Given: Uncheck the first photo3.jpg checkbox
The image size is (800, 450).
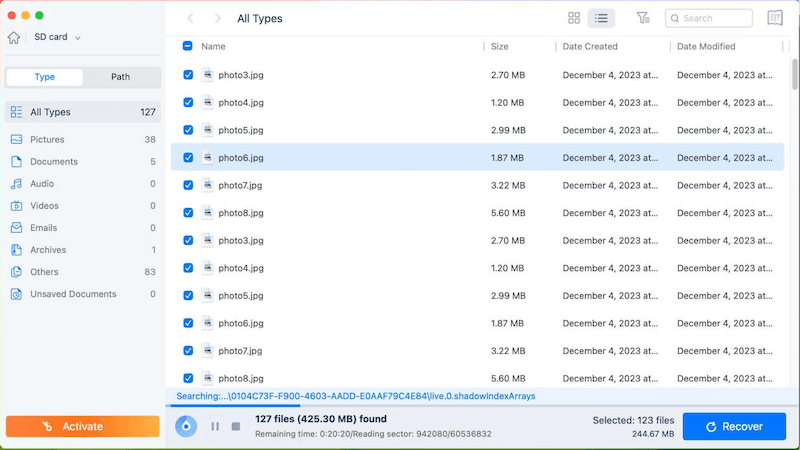Looking at the screenshot, I should (188, 75).
